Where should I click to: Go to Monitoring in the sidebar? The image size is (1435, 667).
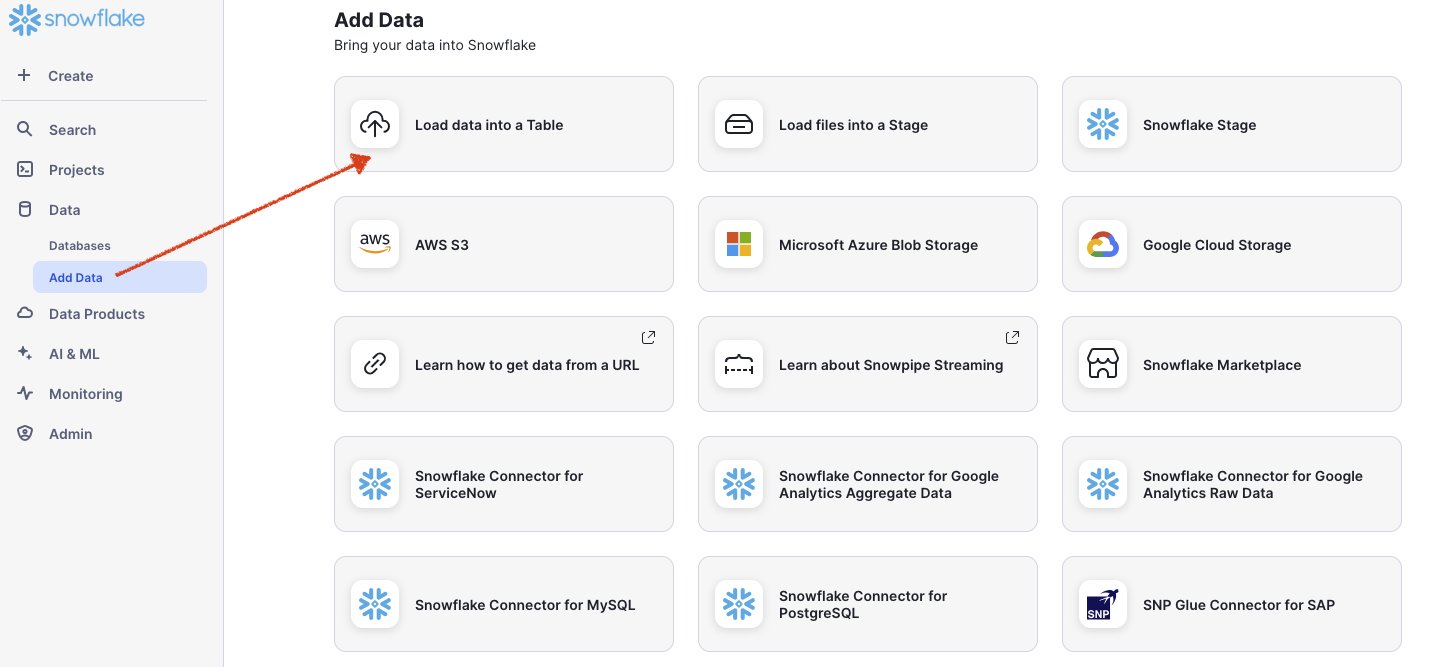(85, 394)
